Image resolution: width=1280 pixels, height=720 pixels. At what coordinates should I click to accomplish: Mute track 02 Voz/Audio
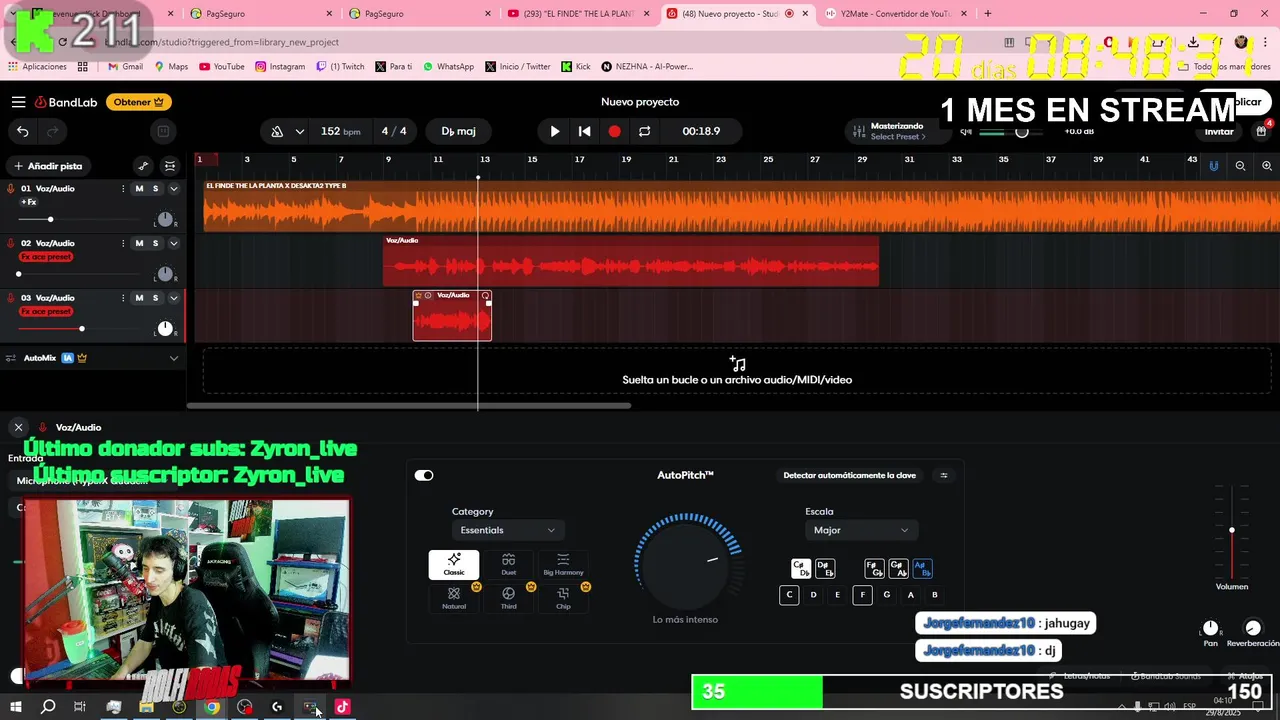point(139,243)
